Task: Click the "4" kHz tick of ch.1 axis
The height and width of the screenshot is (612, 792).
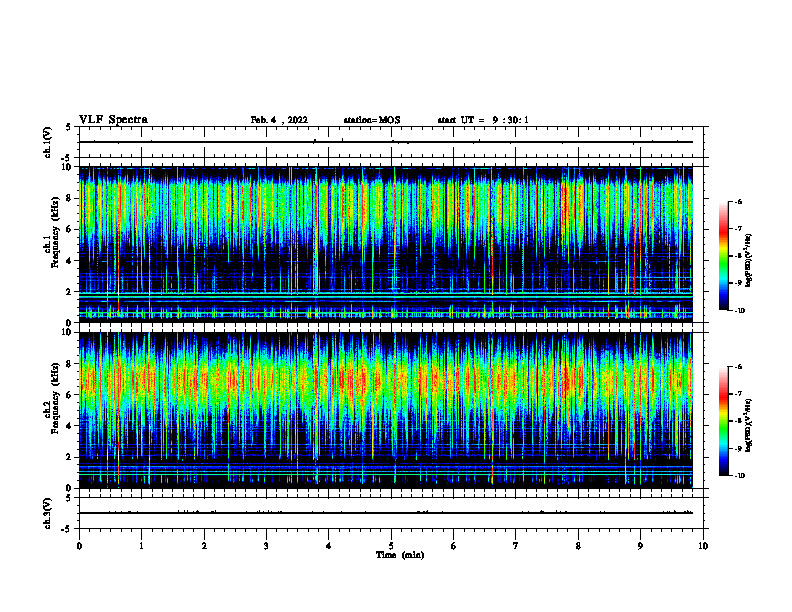Action: (x=70, y=261)
